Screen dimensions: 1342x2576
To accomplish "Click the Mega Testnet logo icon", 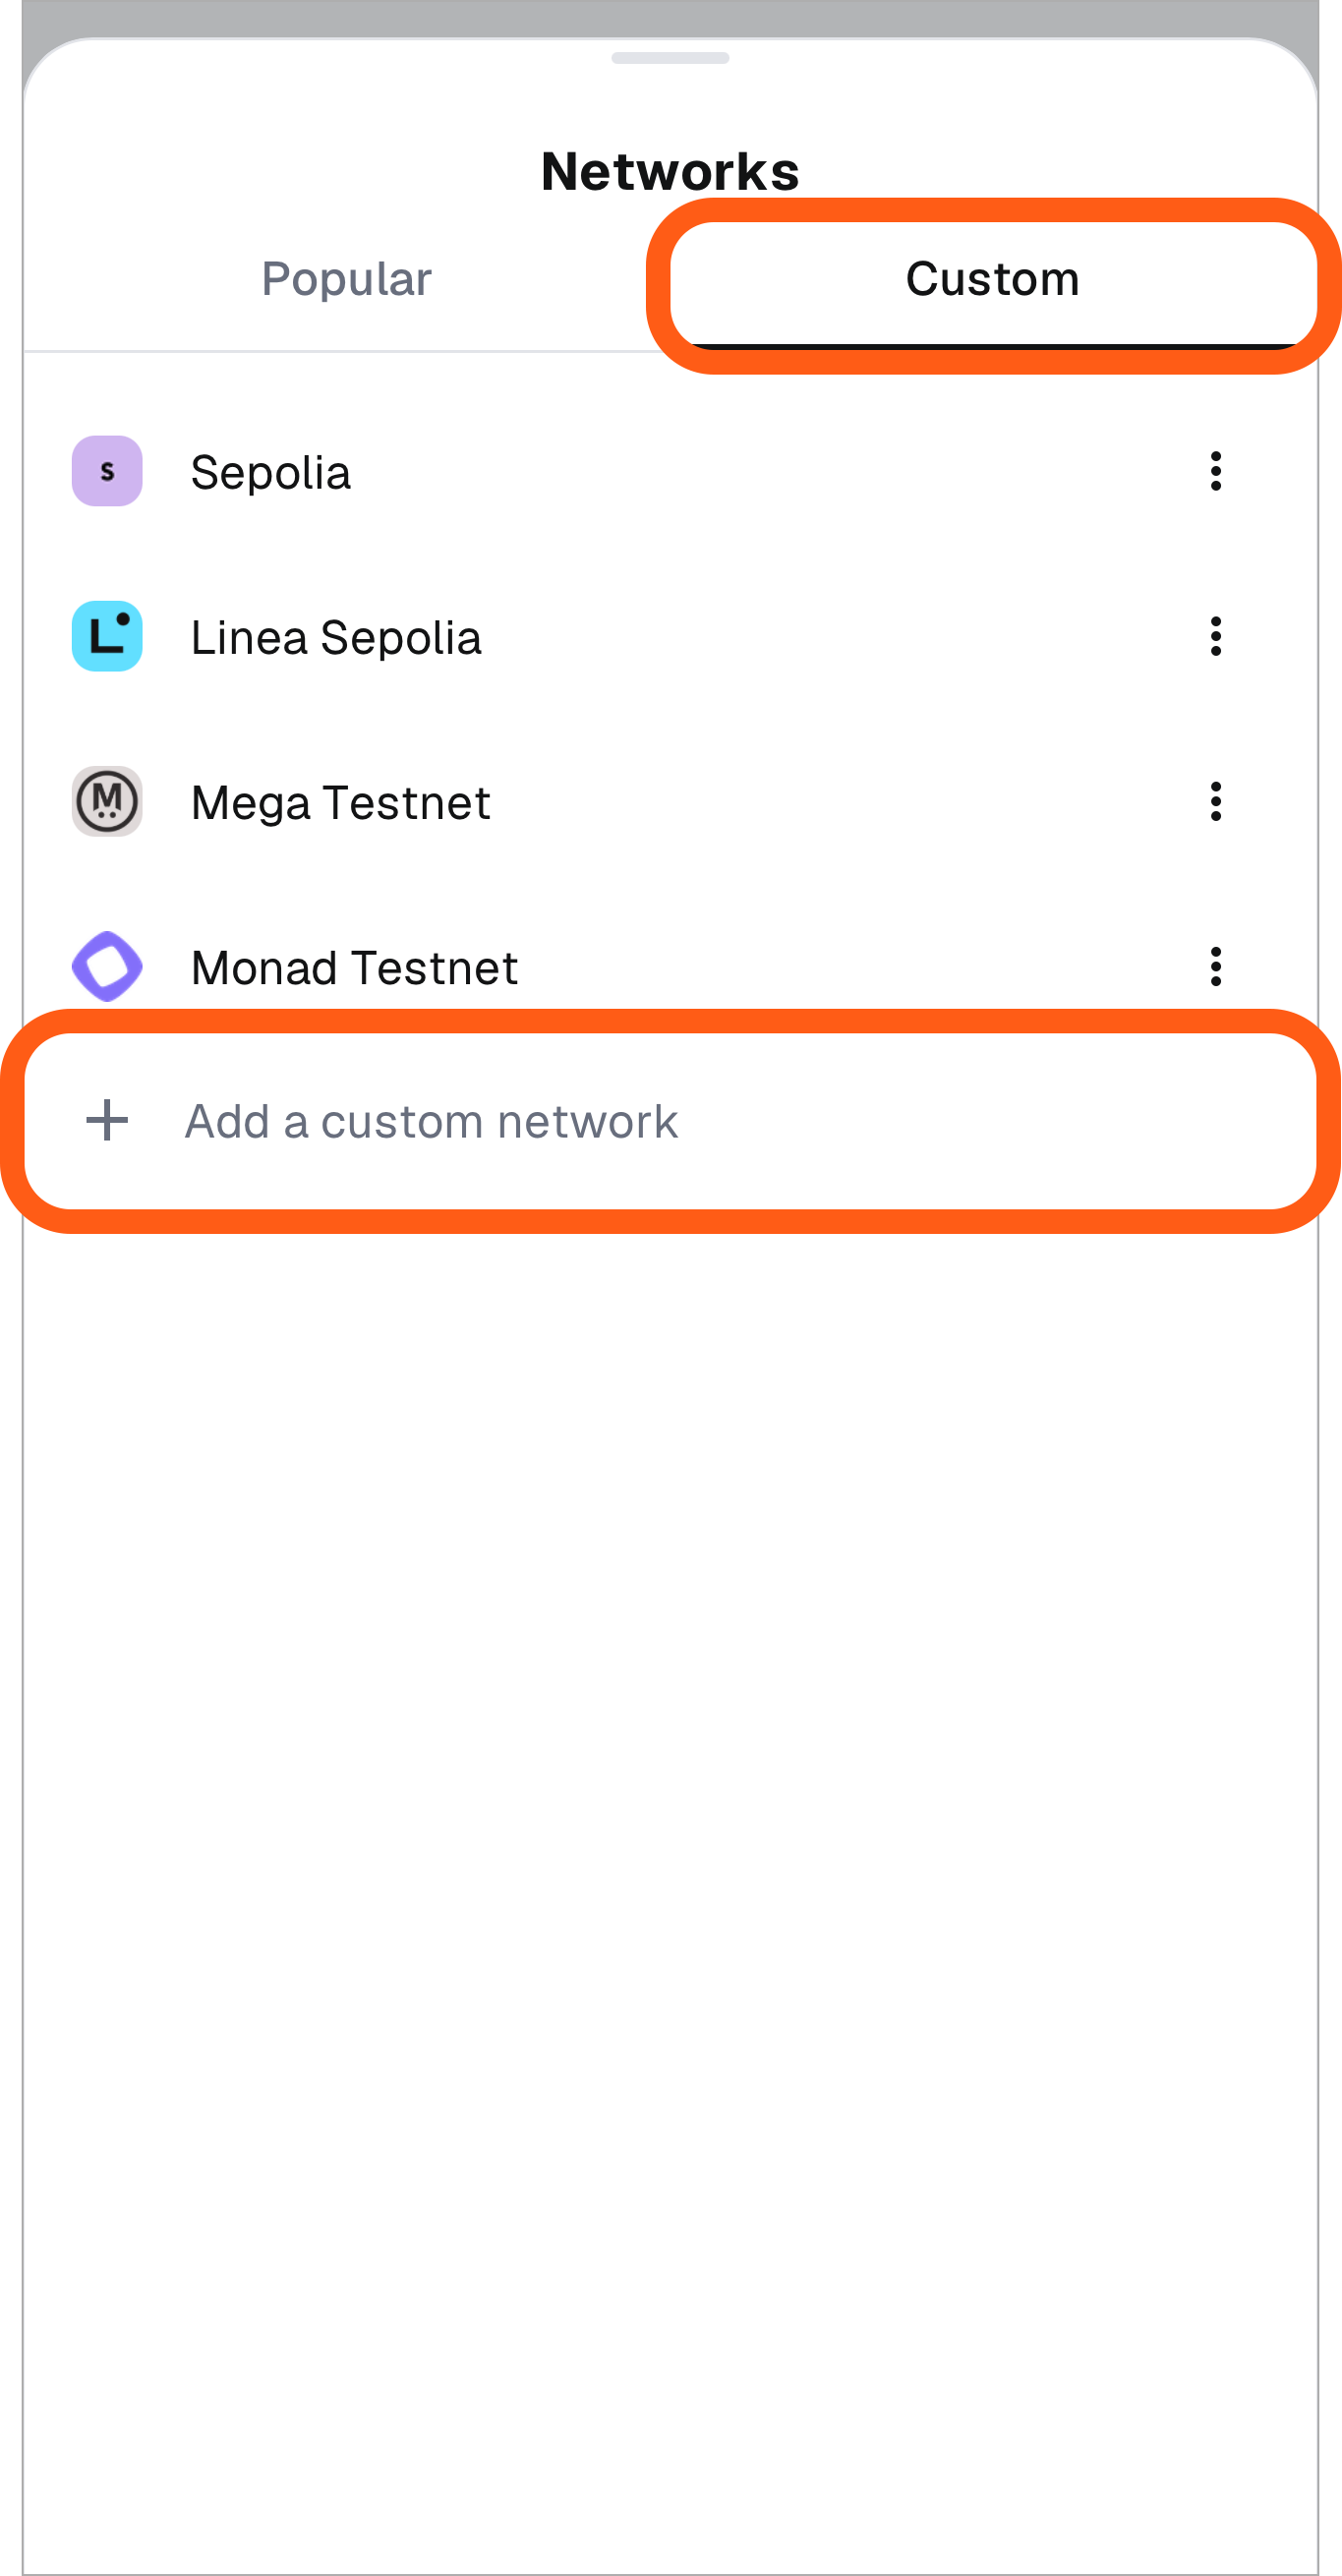I will coord(107,801).
